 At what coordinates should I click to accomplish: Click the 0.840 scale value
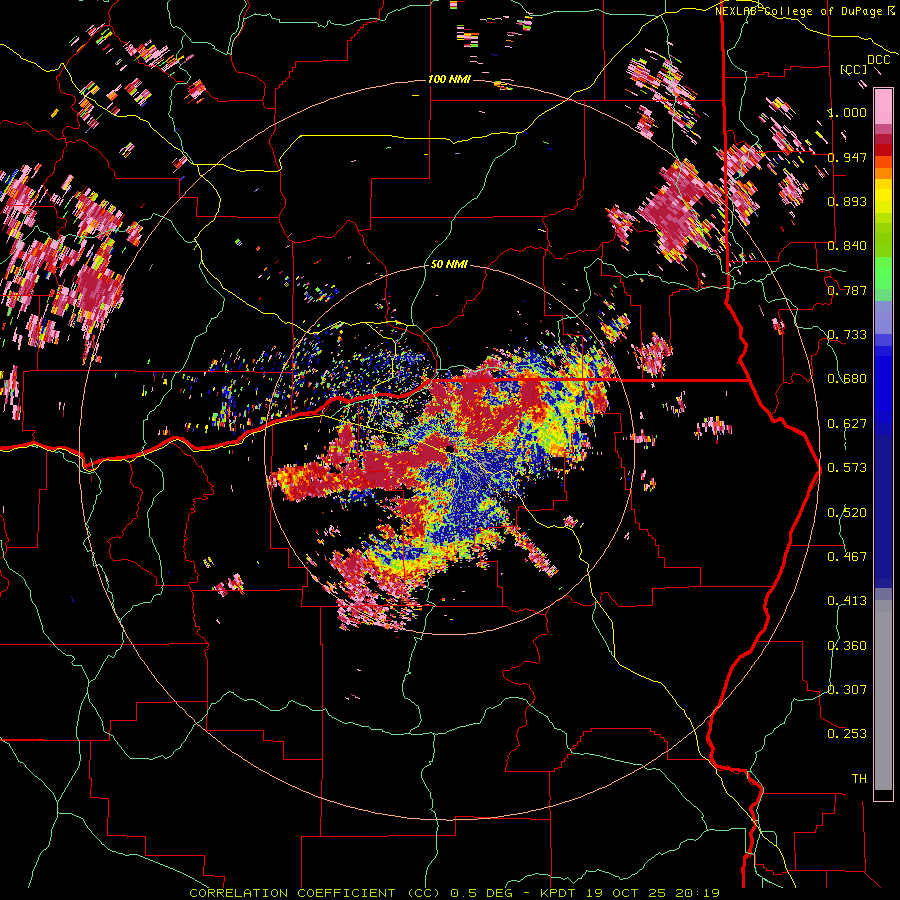[847, 246]
